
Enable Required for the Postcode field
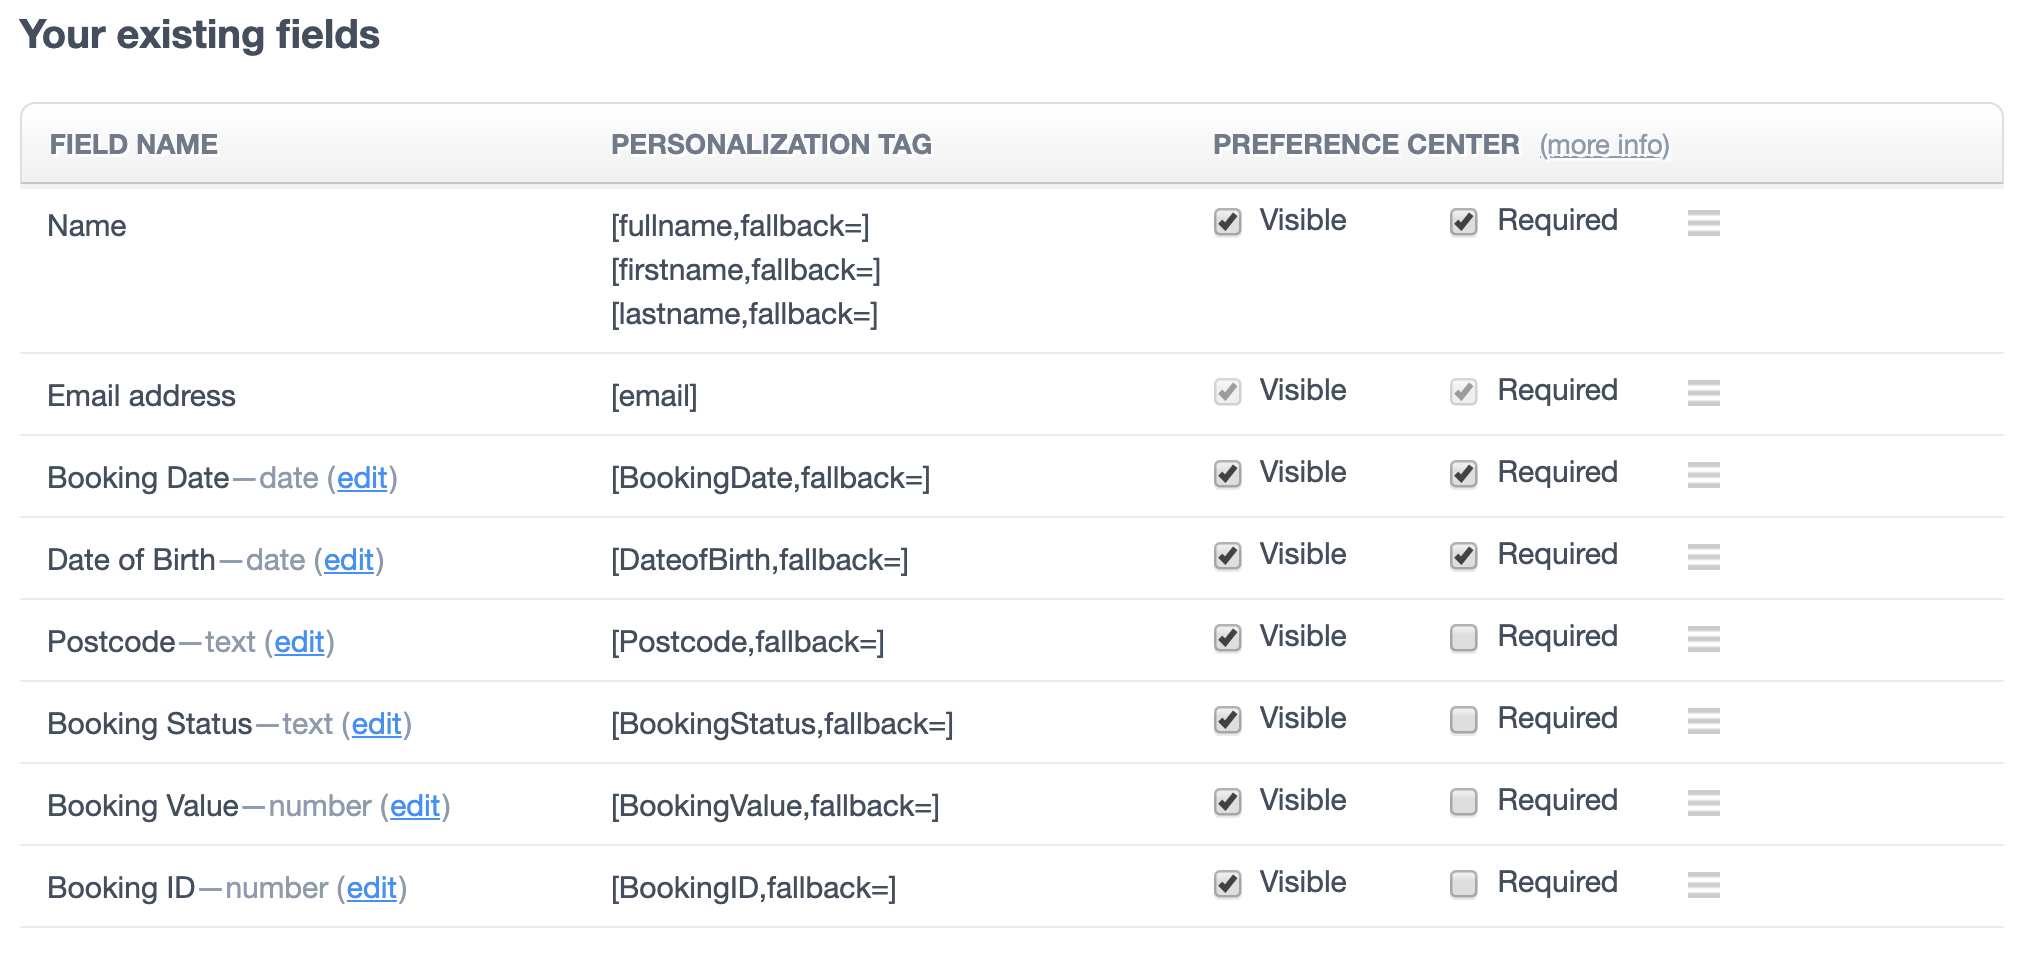point(1463,638)
